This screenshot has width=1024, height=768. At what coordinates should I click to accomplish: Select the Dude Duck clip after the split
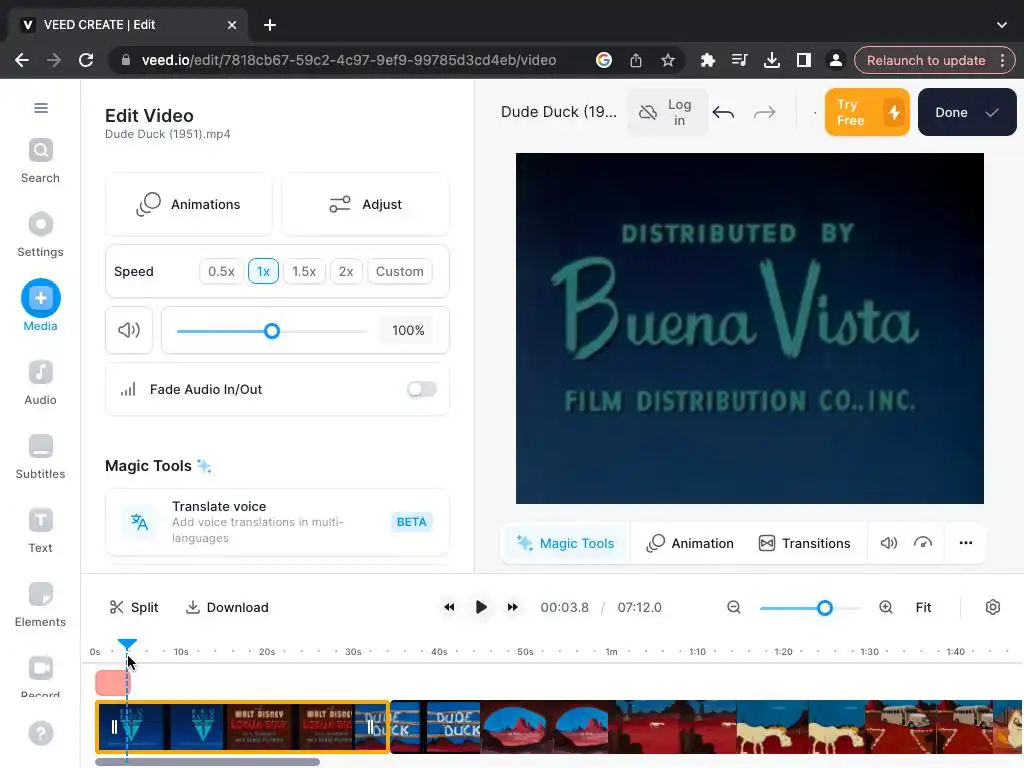coord(705,727)
